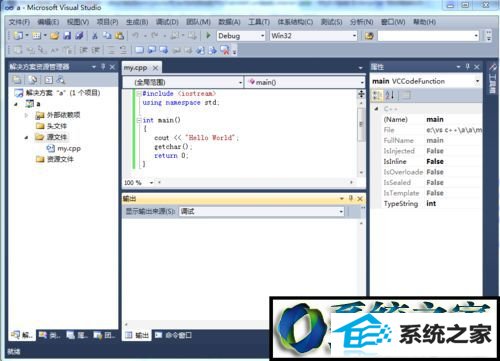Click the New Project toolbar icon
Viewport: 500px width, 361px height.
click(18, 36)
